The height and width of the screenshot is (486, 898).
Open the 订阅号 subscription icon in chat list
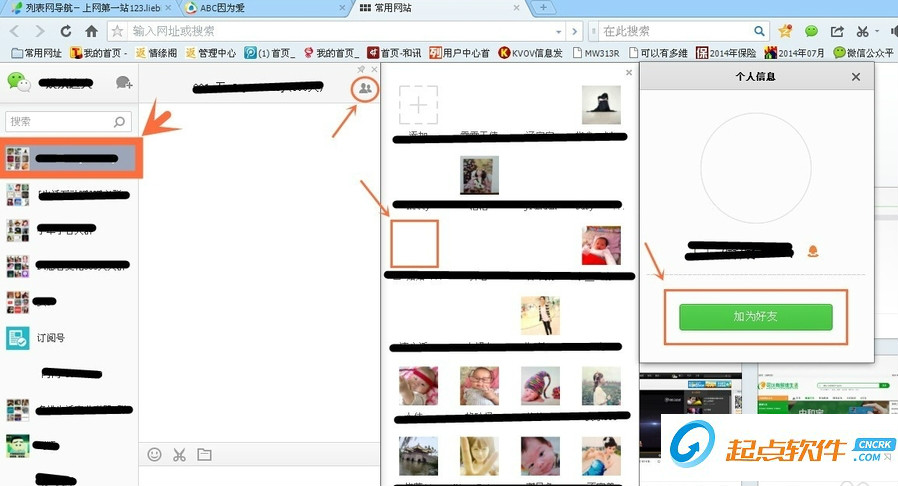click(x=18, y=338)
